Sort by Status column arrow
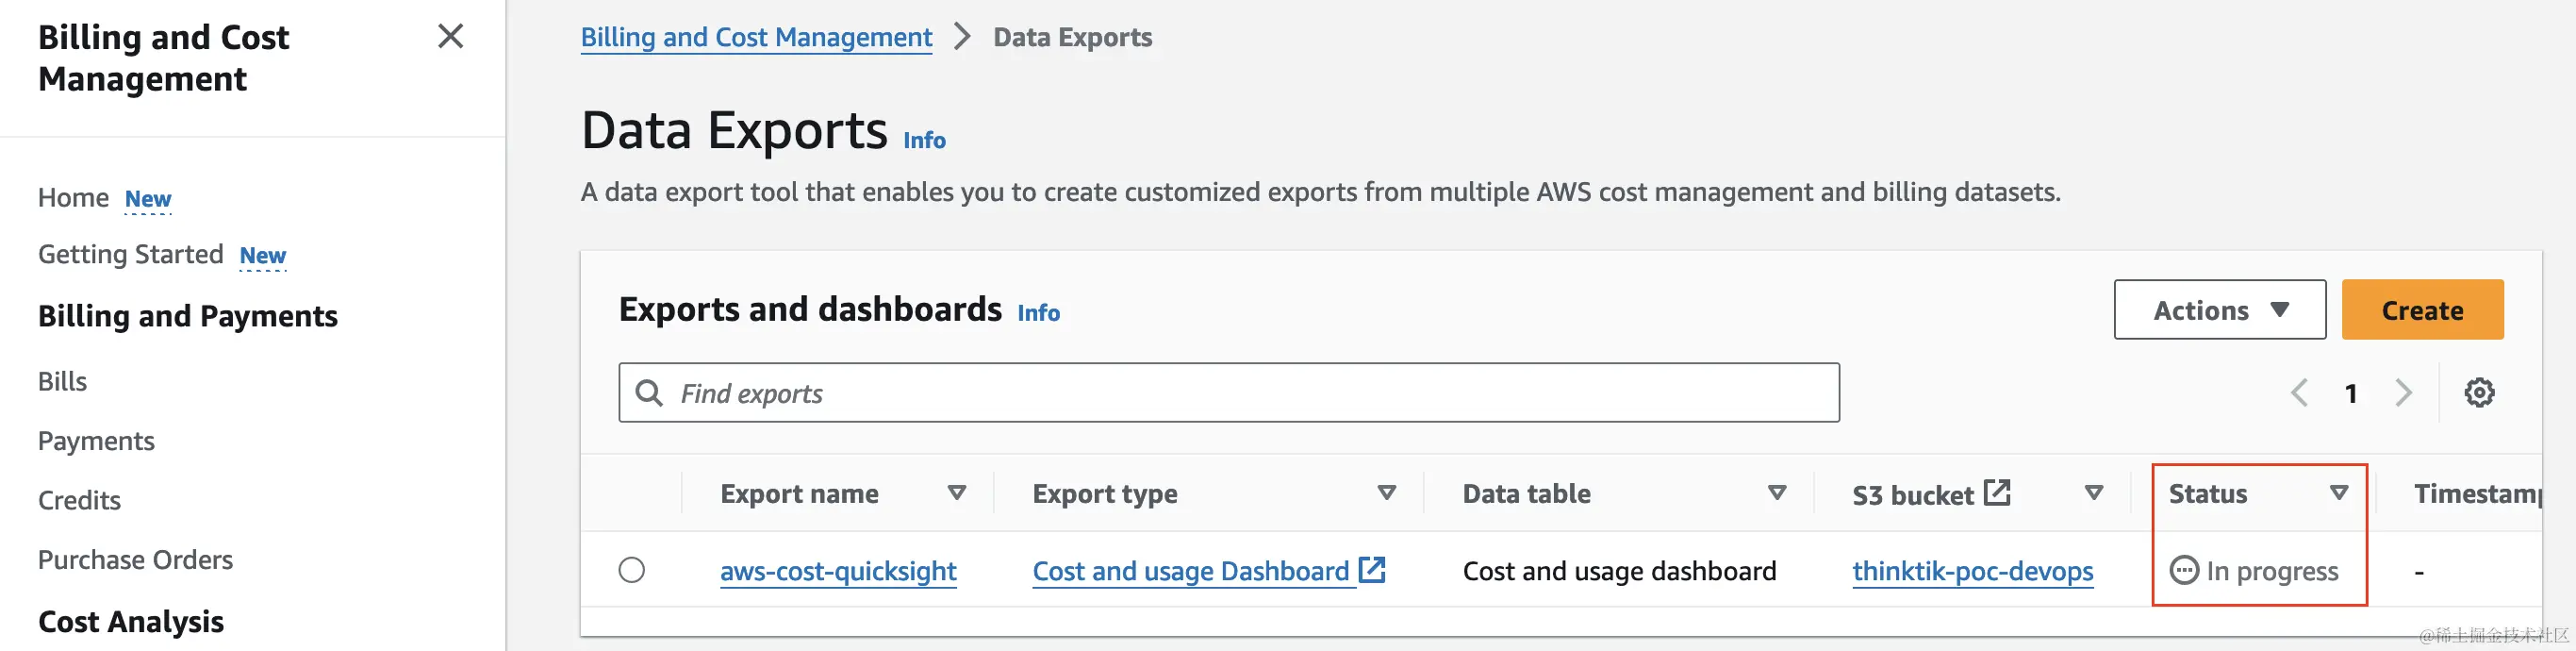This screenshot has width=2576, height=651. pos(2339,493)
